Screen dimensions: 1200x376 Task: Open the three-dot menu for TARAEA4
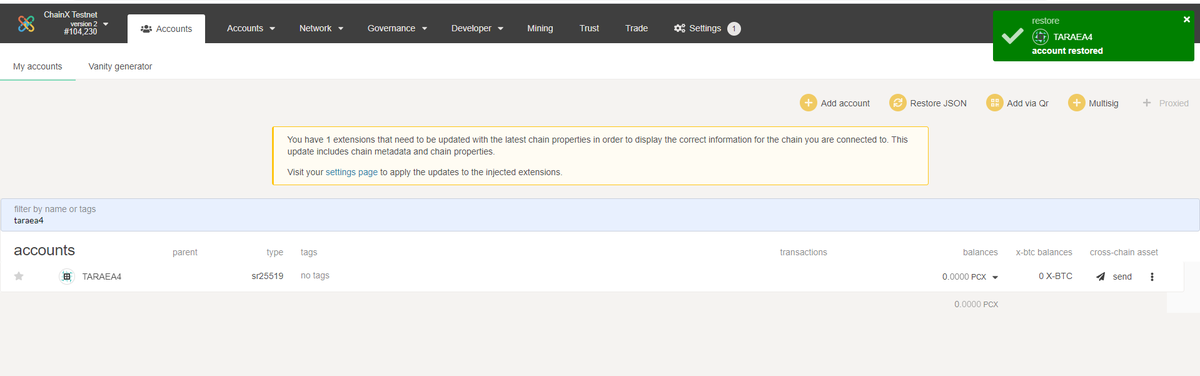tap(1152, 276)
